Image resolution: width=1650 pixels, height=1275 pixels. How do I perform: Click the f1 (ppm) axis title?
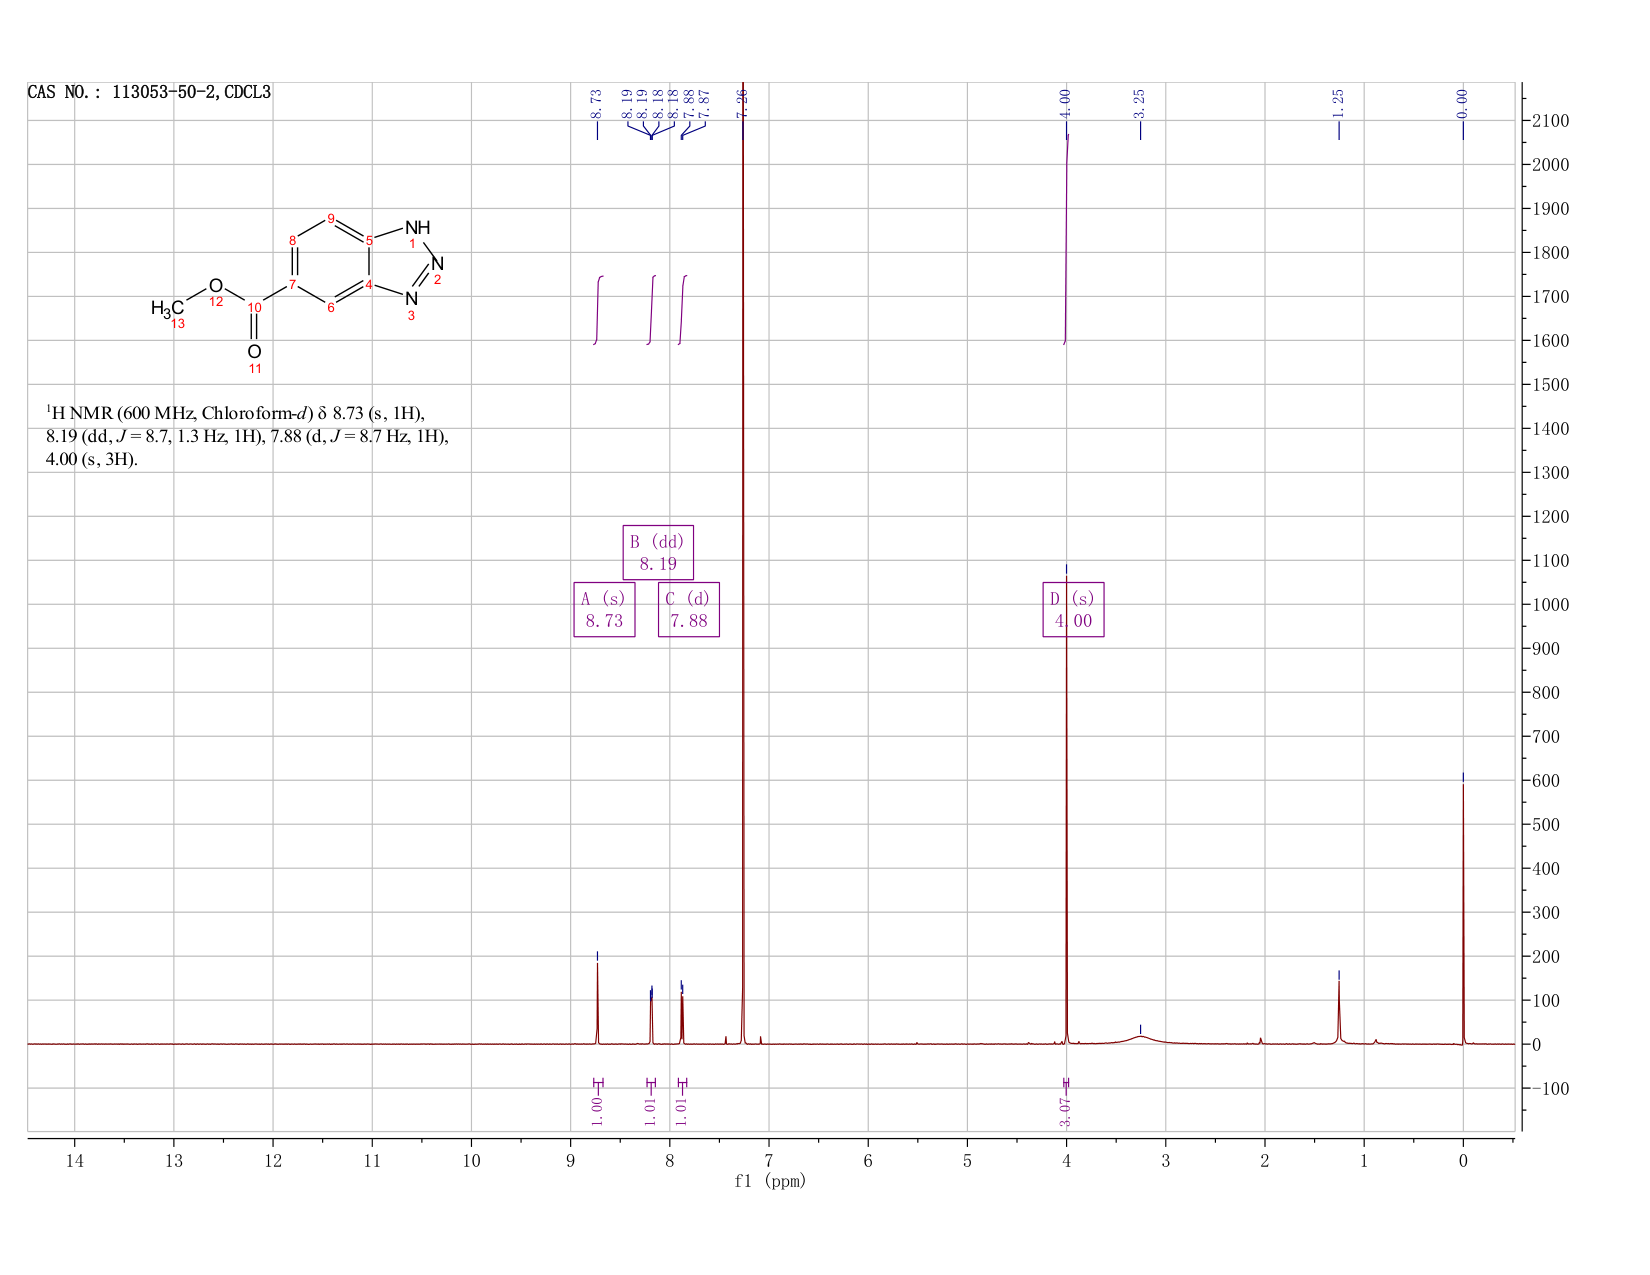coord(770,1181)
